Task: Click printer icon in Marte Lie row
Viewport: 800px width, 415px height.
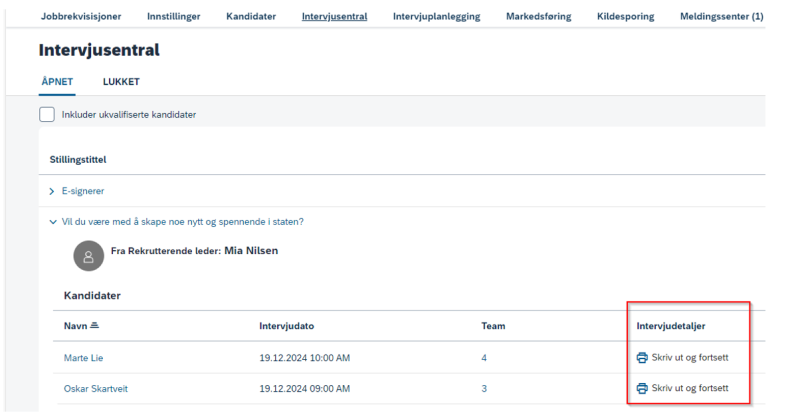Action: point(642,358)
